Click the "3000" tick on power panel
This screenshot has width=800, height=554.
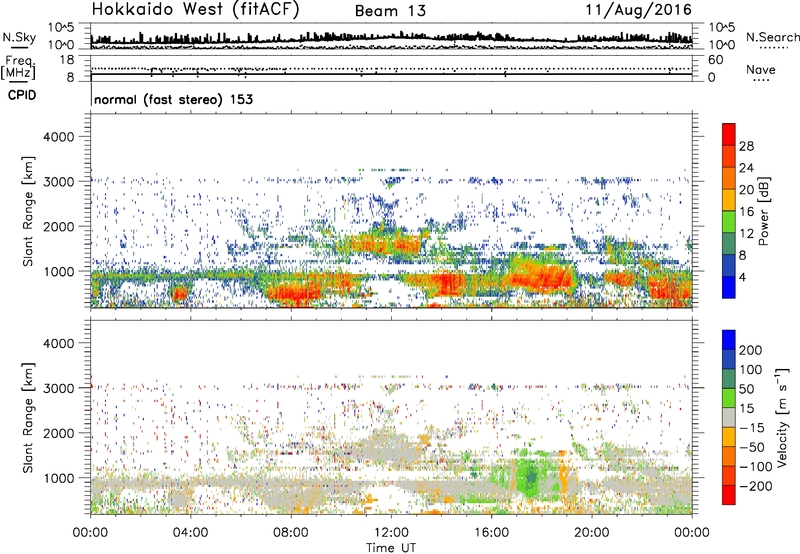pyautogui.click(x=58, y=182)
